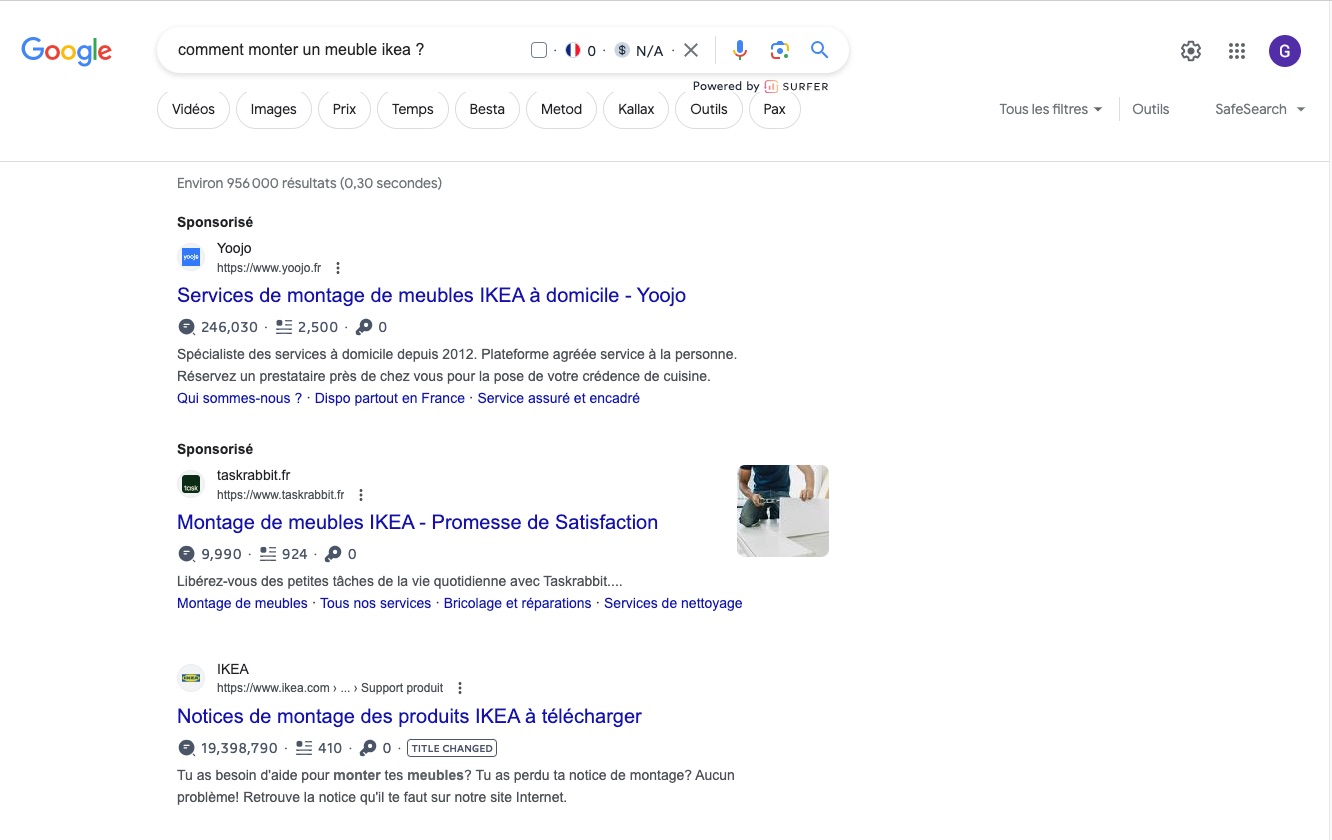The width and height of the screenshot is (1332, 840).
Task: Follow the Service assuré et encadré sitelink
Action: pos(559,398)
